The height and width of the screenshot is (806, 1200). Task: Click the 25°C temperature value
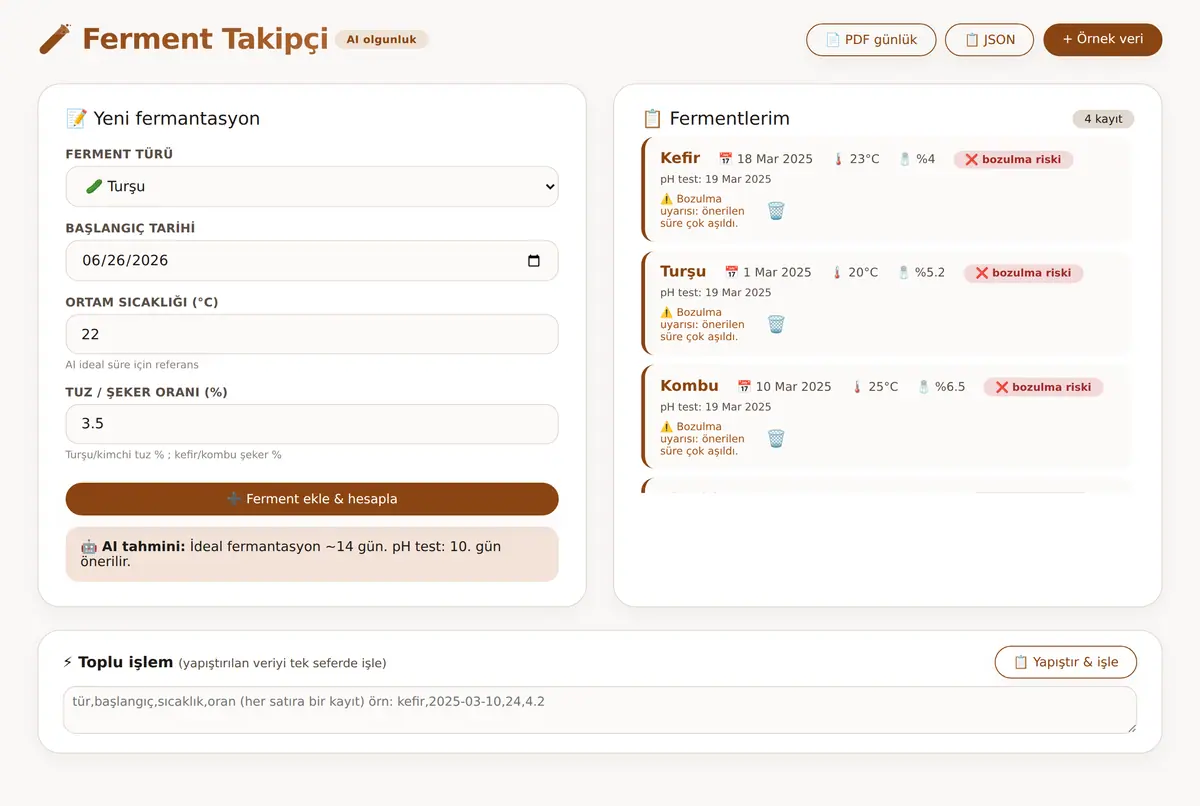pos(875,387)
